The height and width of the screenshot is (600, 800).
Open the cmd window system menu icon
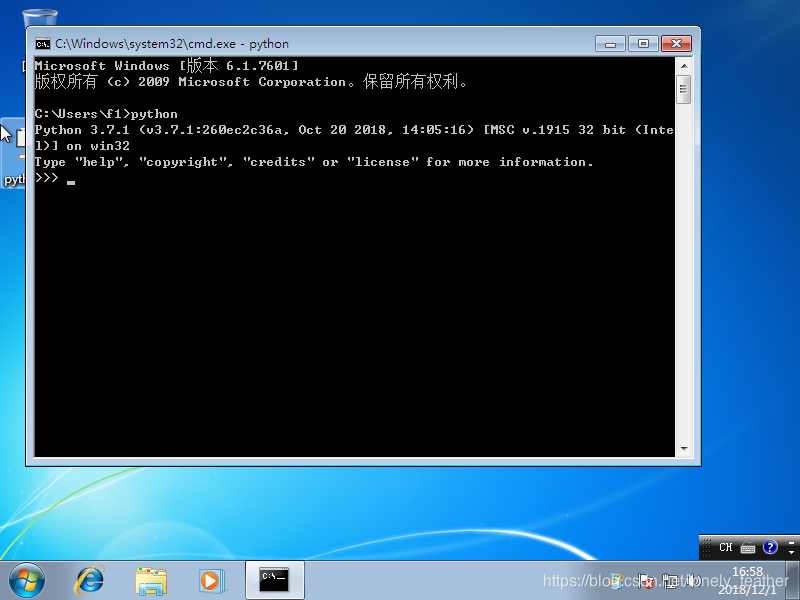tap(42, 44)
